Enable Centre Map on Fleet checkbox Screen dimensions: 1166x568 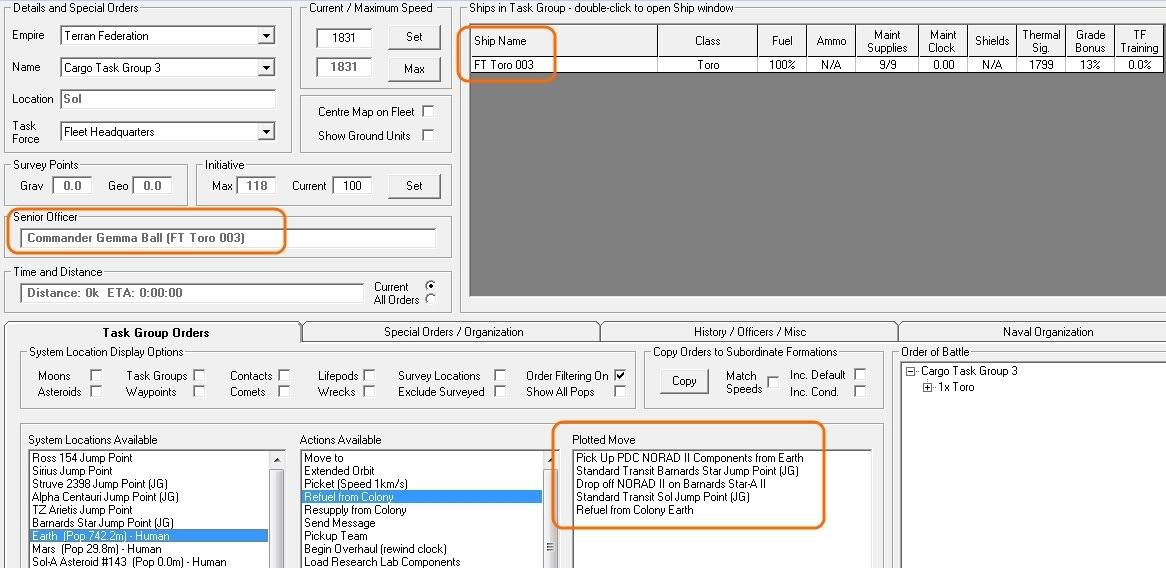coord(428,112)
